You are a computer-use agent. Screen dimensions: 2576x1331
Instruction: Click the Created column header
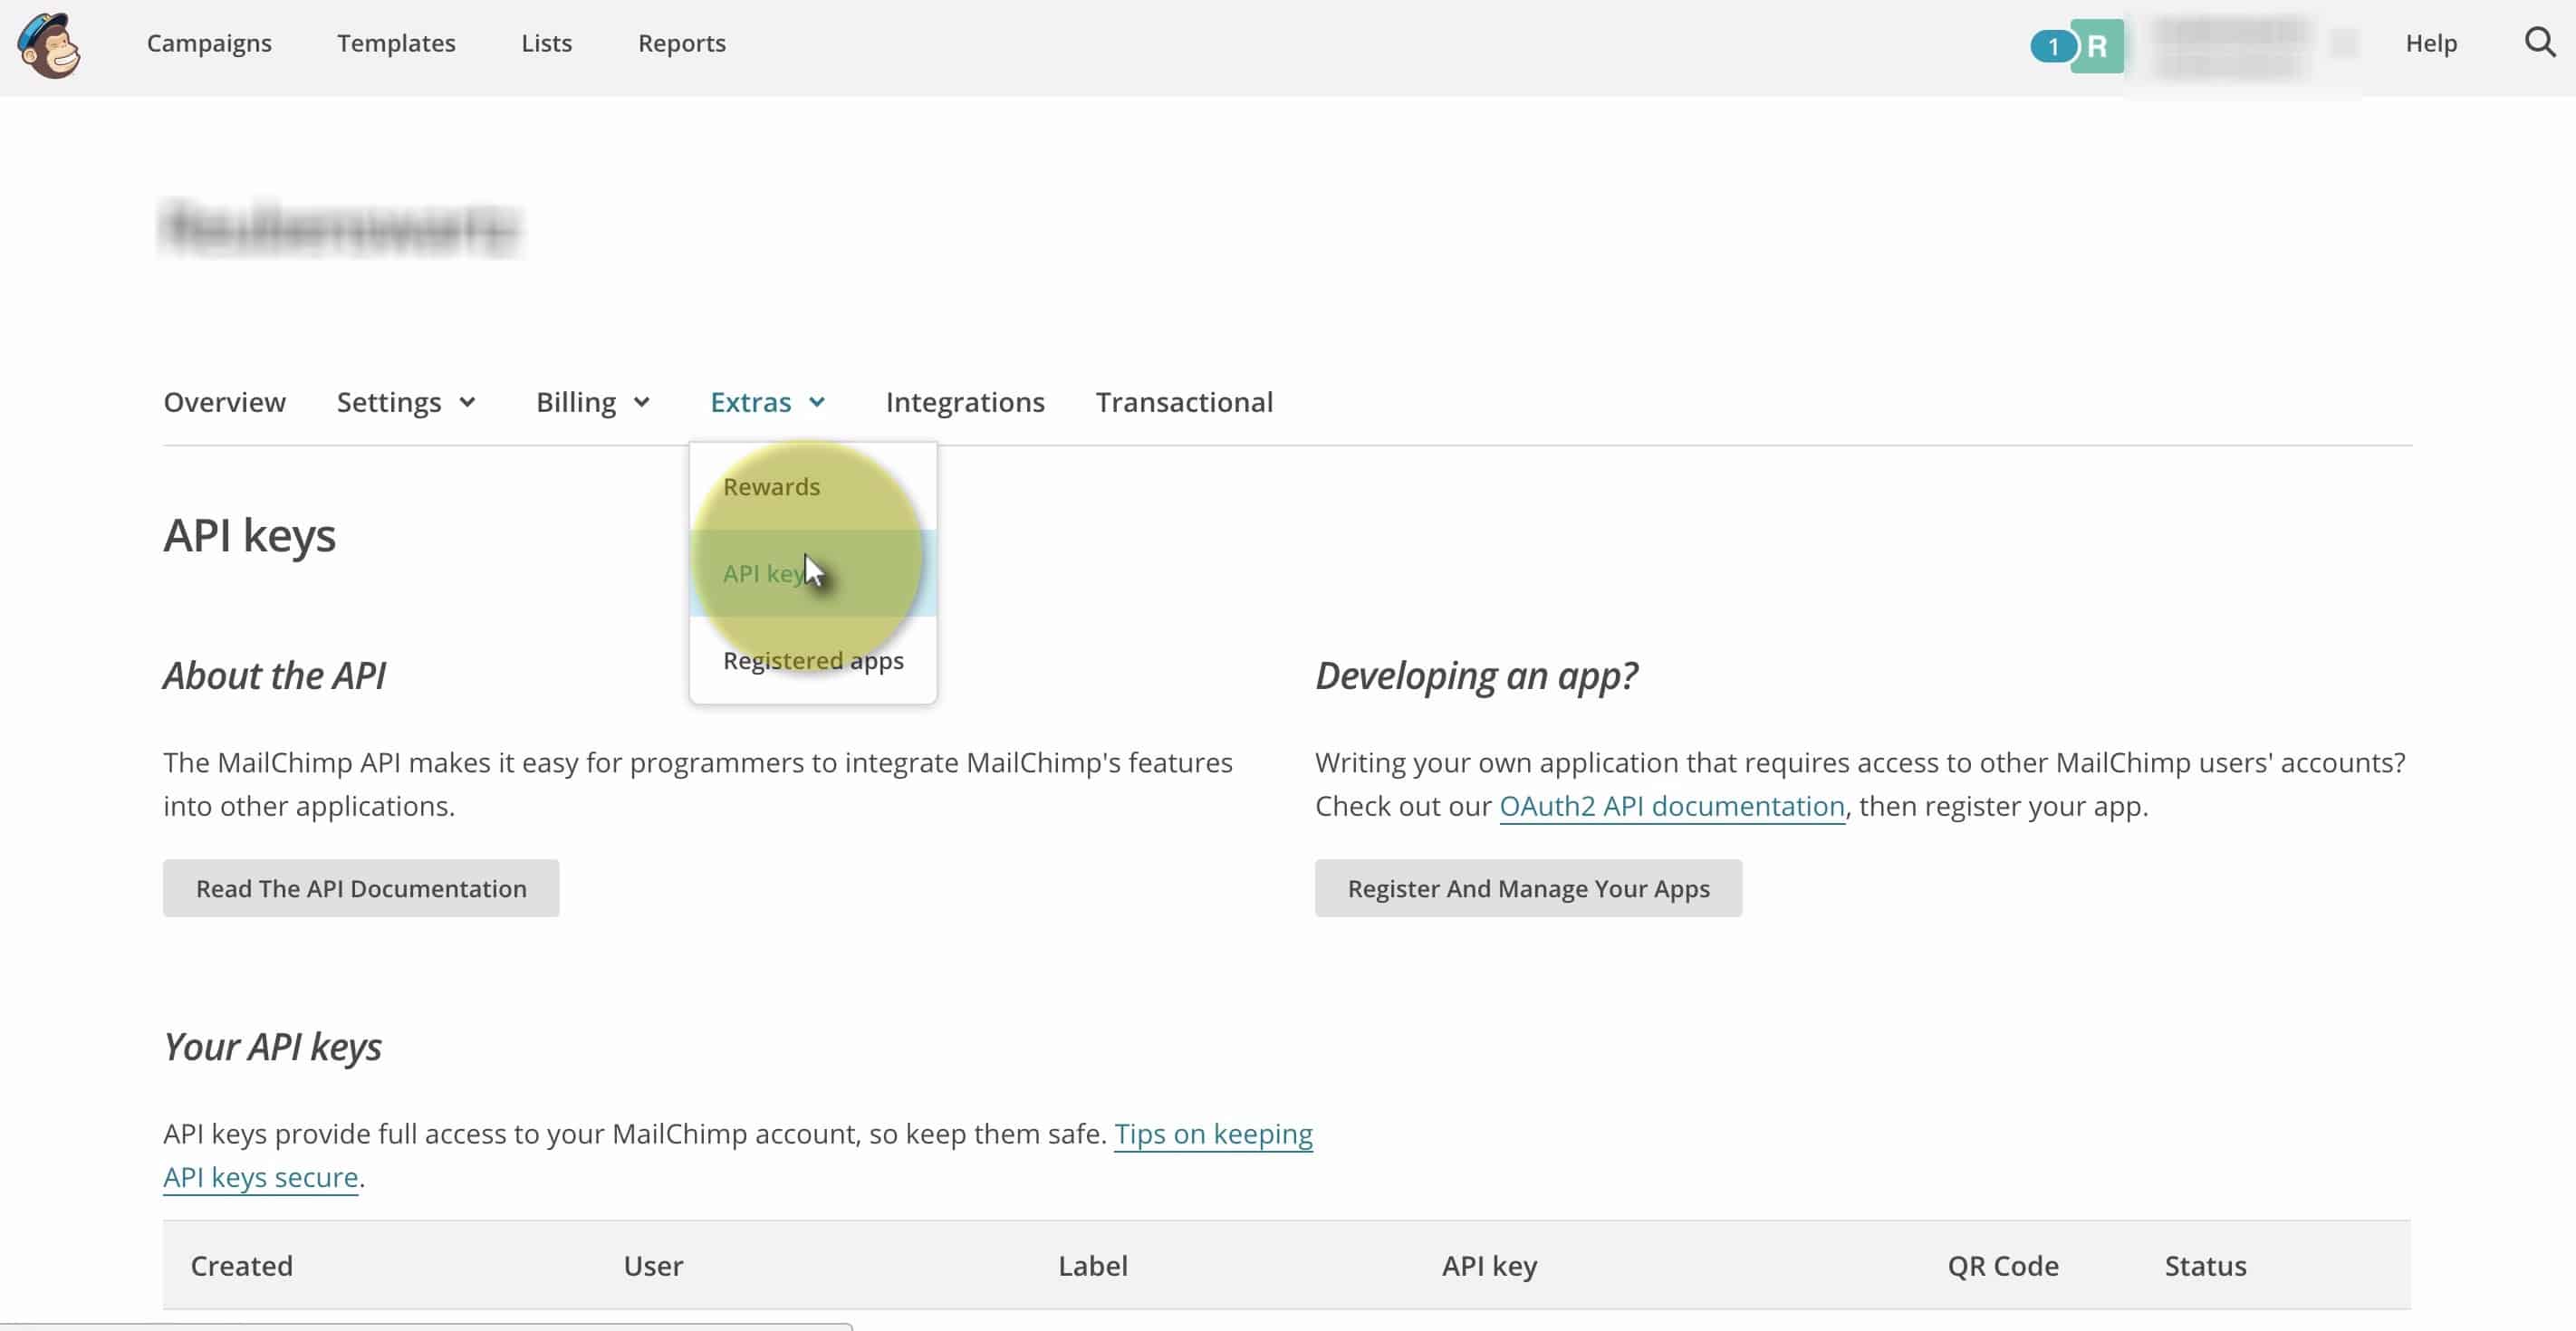(241, 1266)
